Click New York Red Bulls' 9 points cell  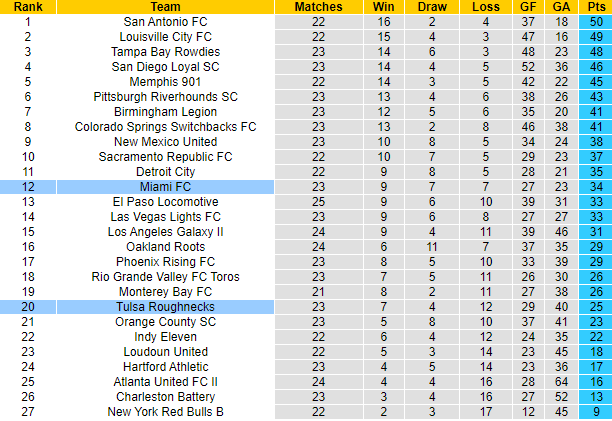coord(595,412)
